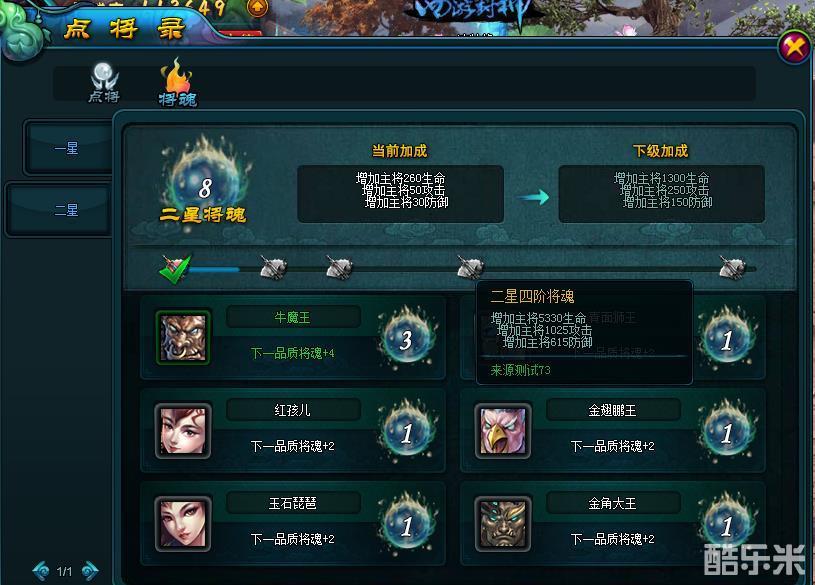Switch to the 将魂 flame tab
Image resolution: width=815 pixels, height=585 pixels.
(177, 82)
